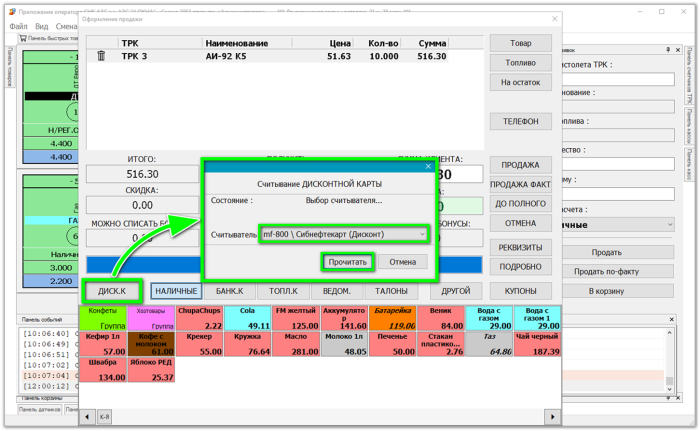The width and height of the screenshot is (700, 431).
Task: Click the ТЕЛЕФОН button
Action: coord(521,121)
